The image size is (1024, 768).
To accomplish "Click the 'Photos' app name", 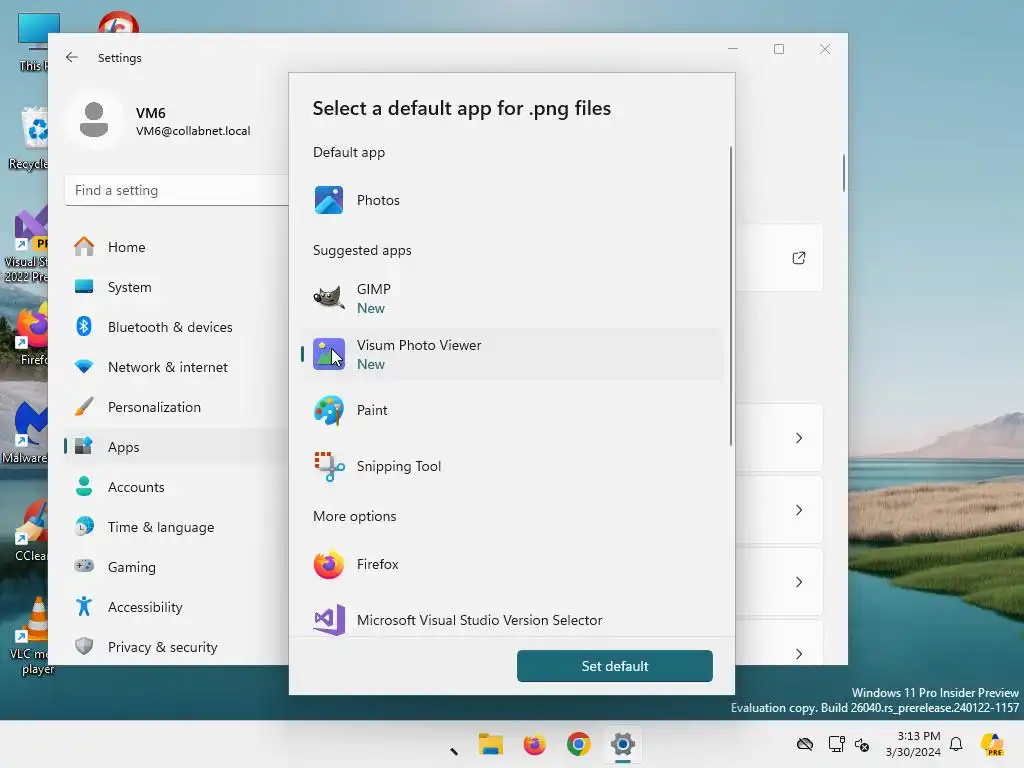I will [378, 200].
